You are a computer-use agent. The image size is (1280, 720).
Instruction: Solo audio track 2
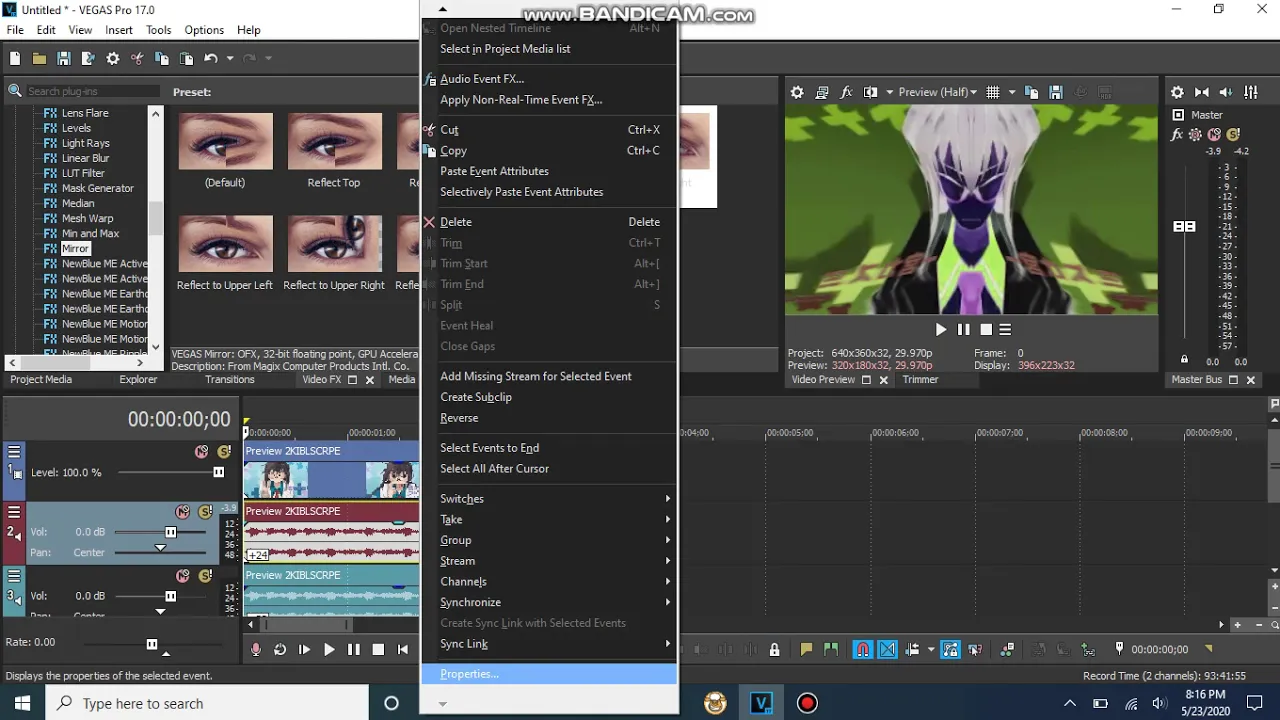coord(205,512)
